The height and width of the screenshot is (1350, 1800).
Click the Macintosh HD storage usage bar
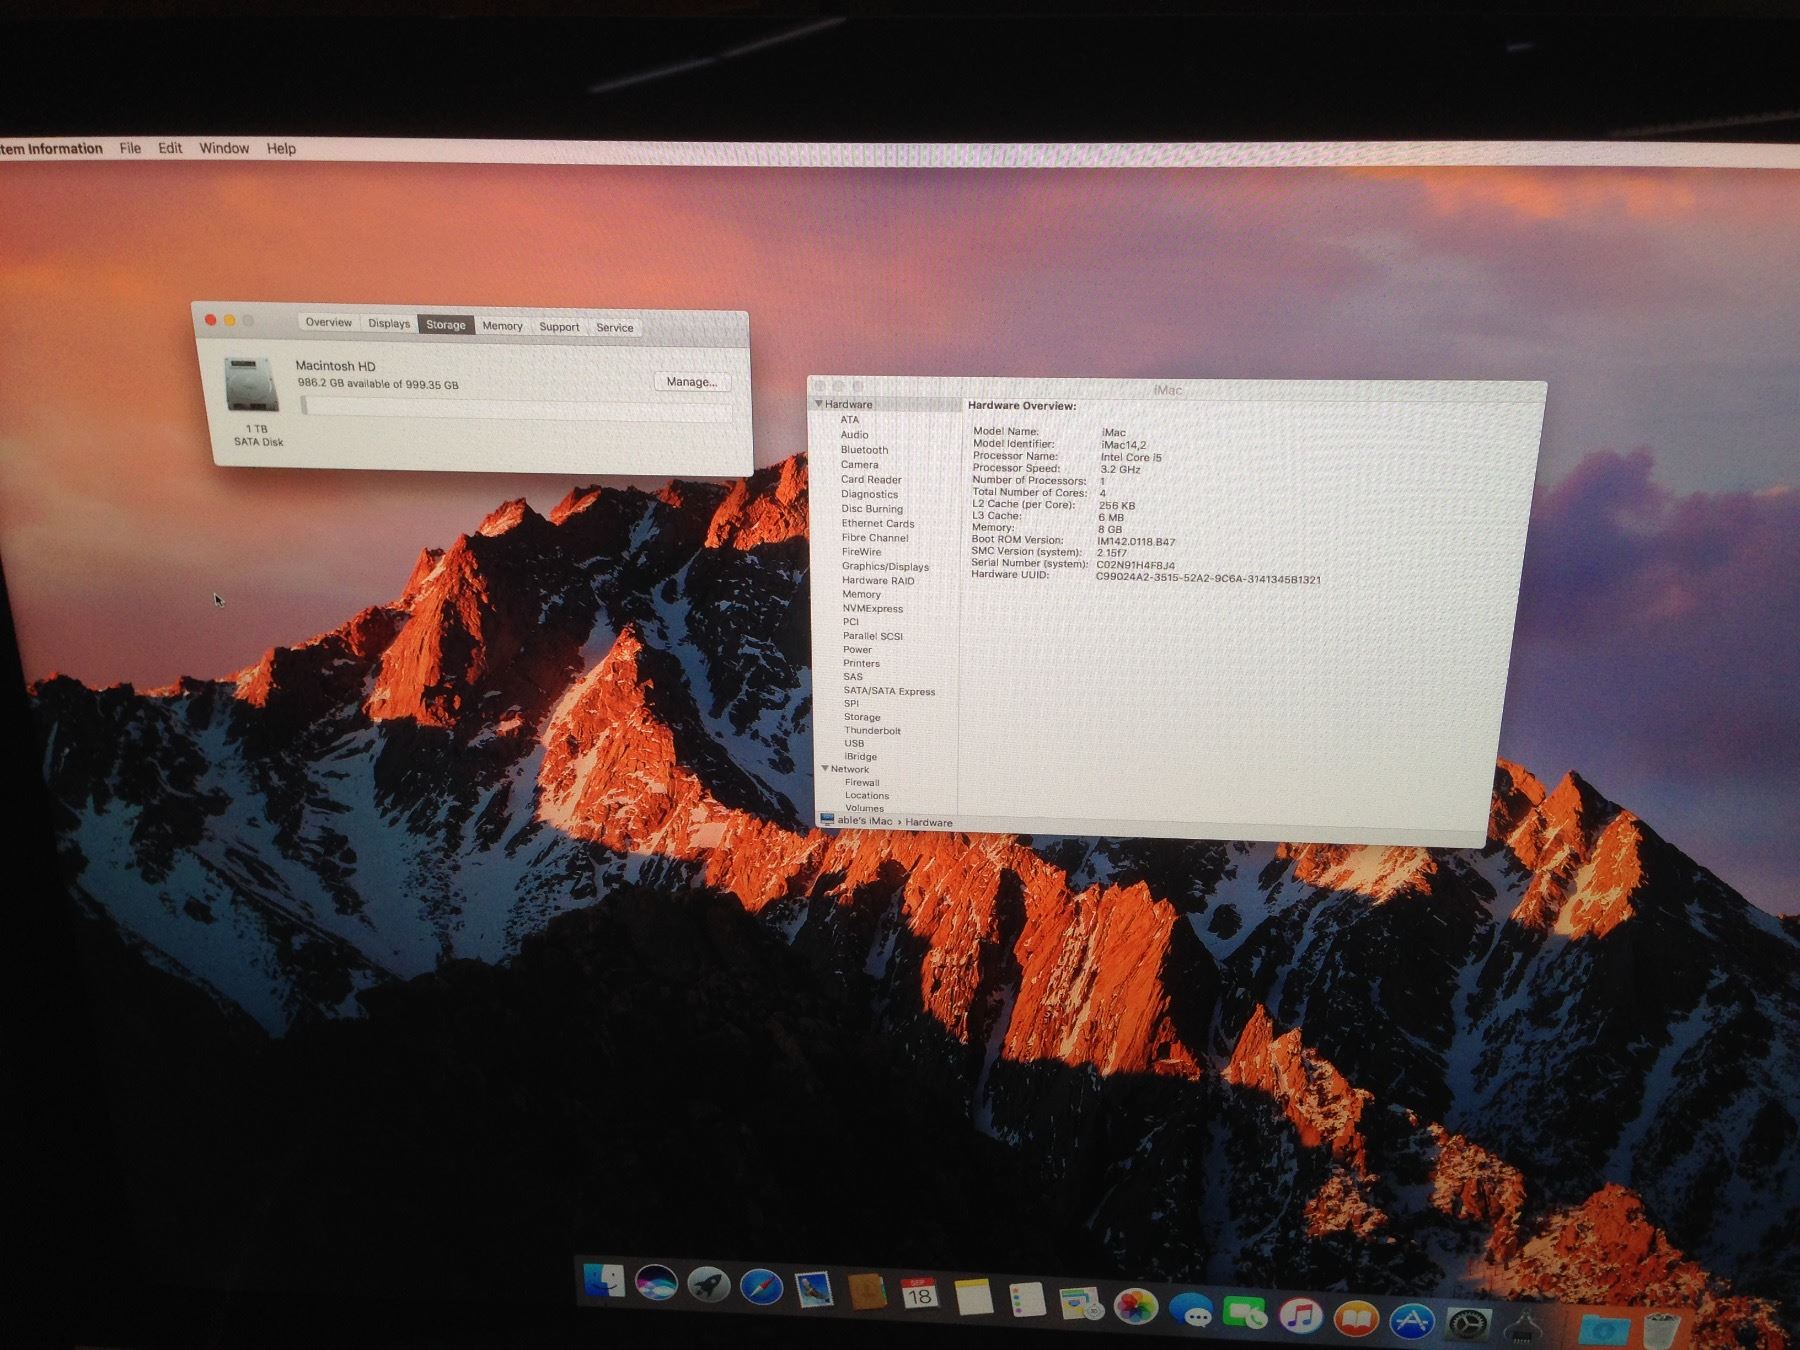tap(516, 406)
